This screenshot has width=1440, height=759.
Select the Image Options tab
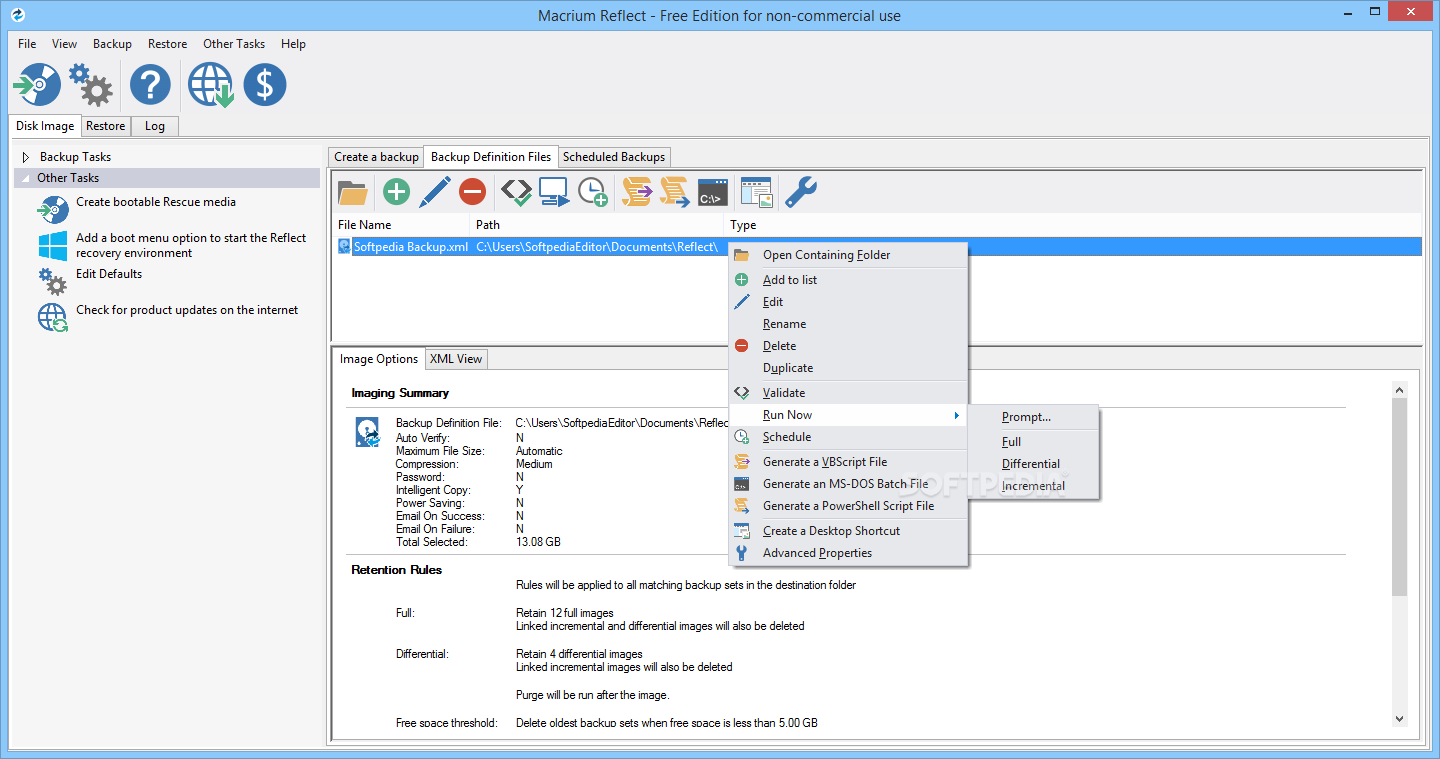coord(379,359)
